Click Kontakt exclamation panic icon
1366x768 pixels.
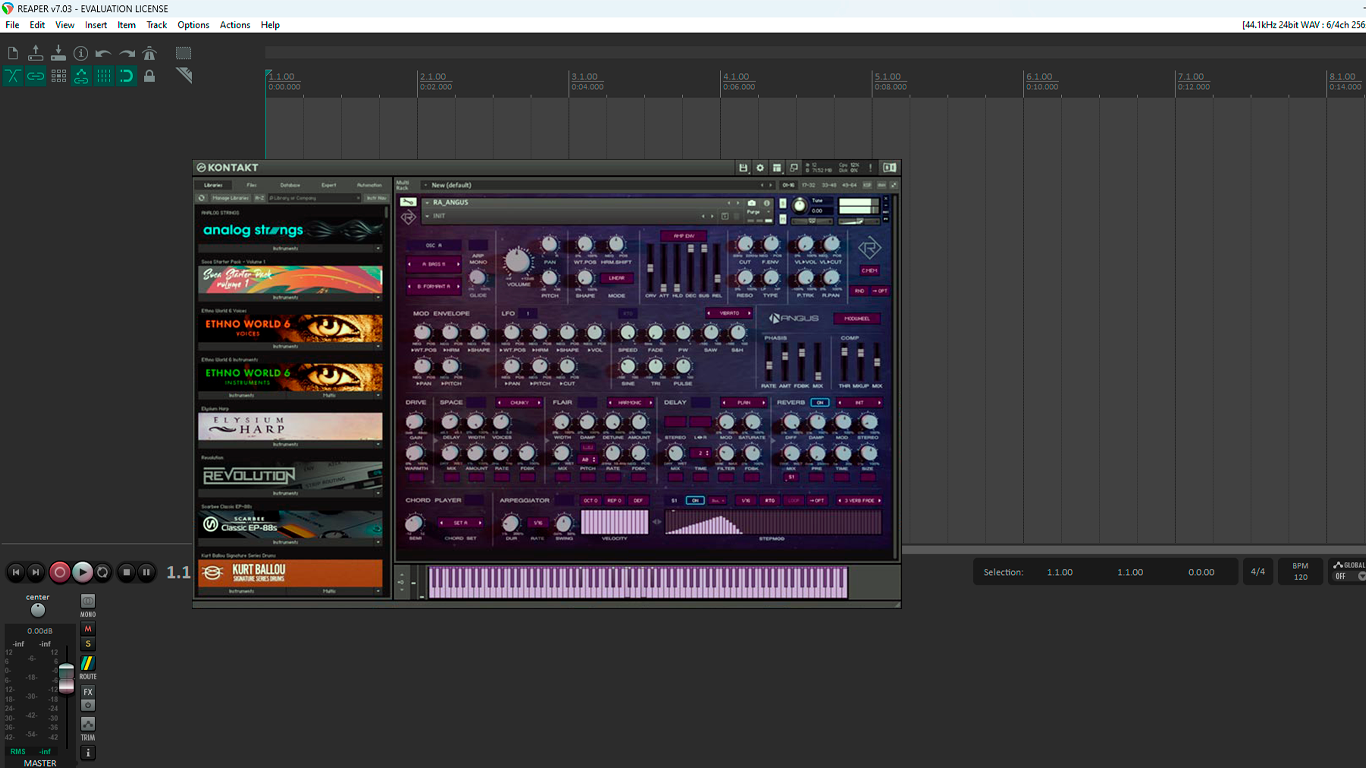coord(870,168)
